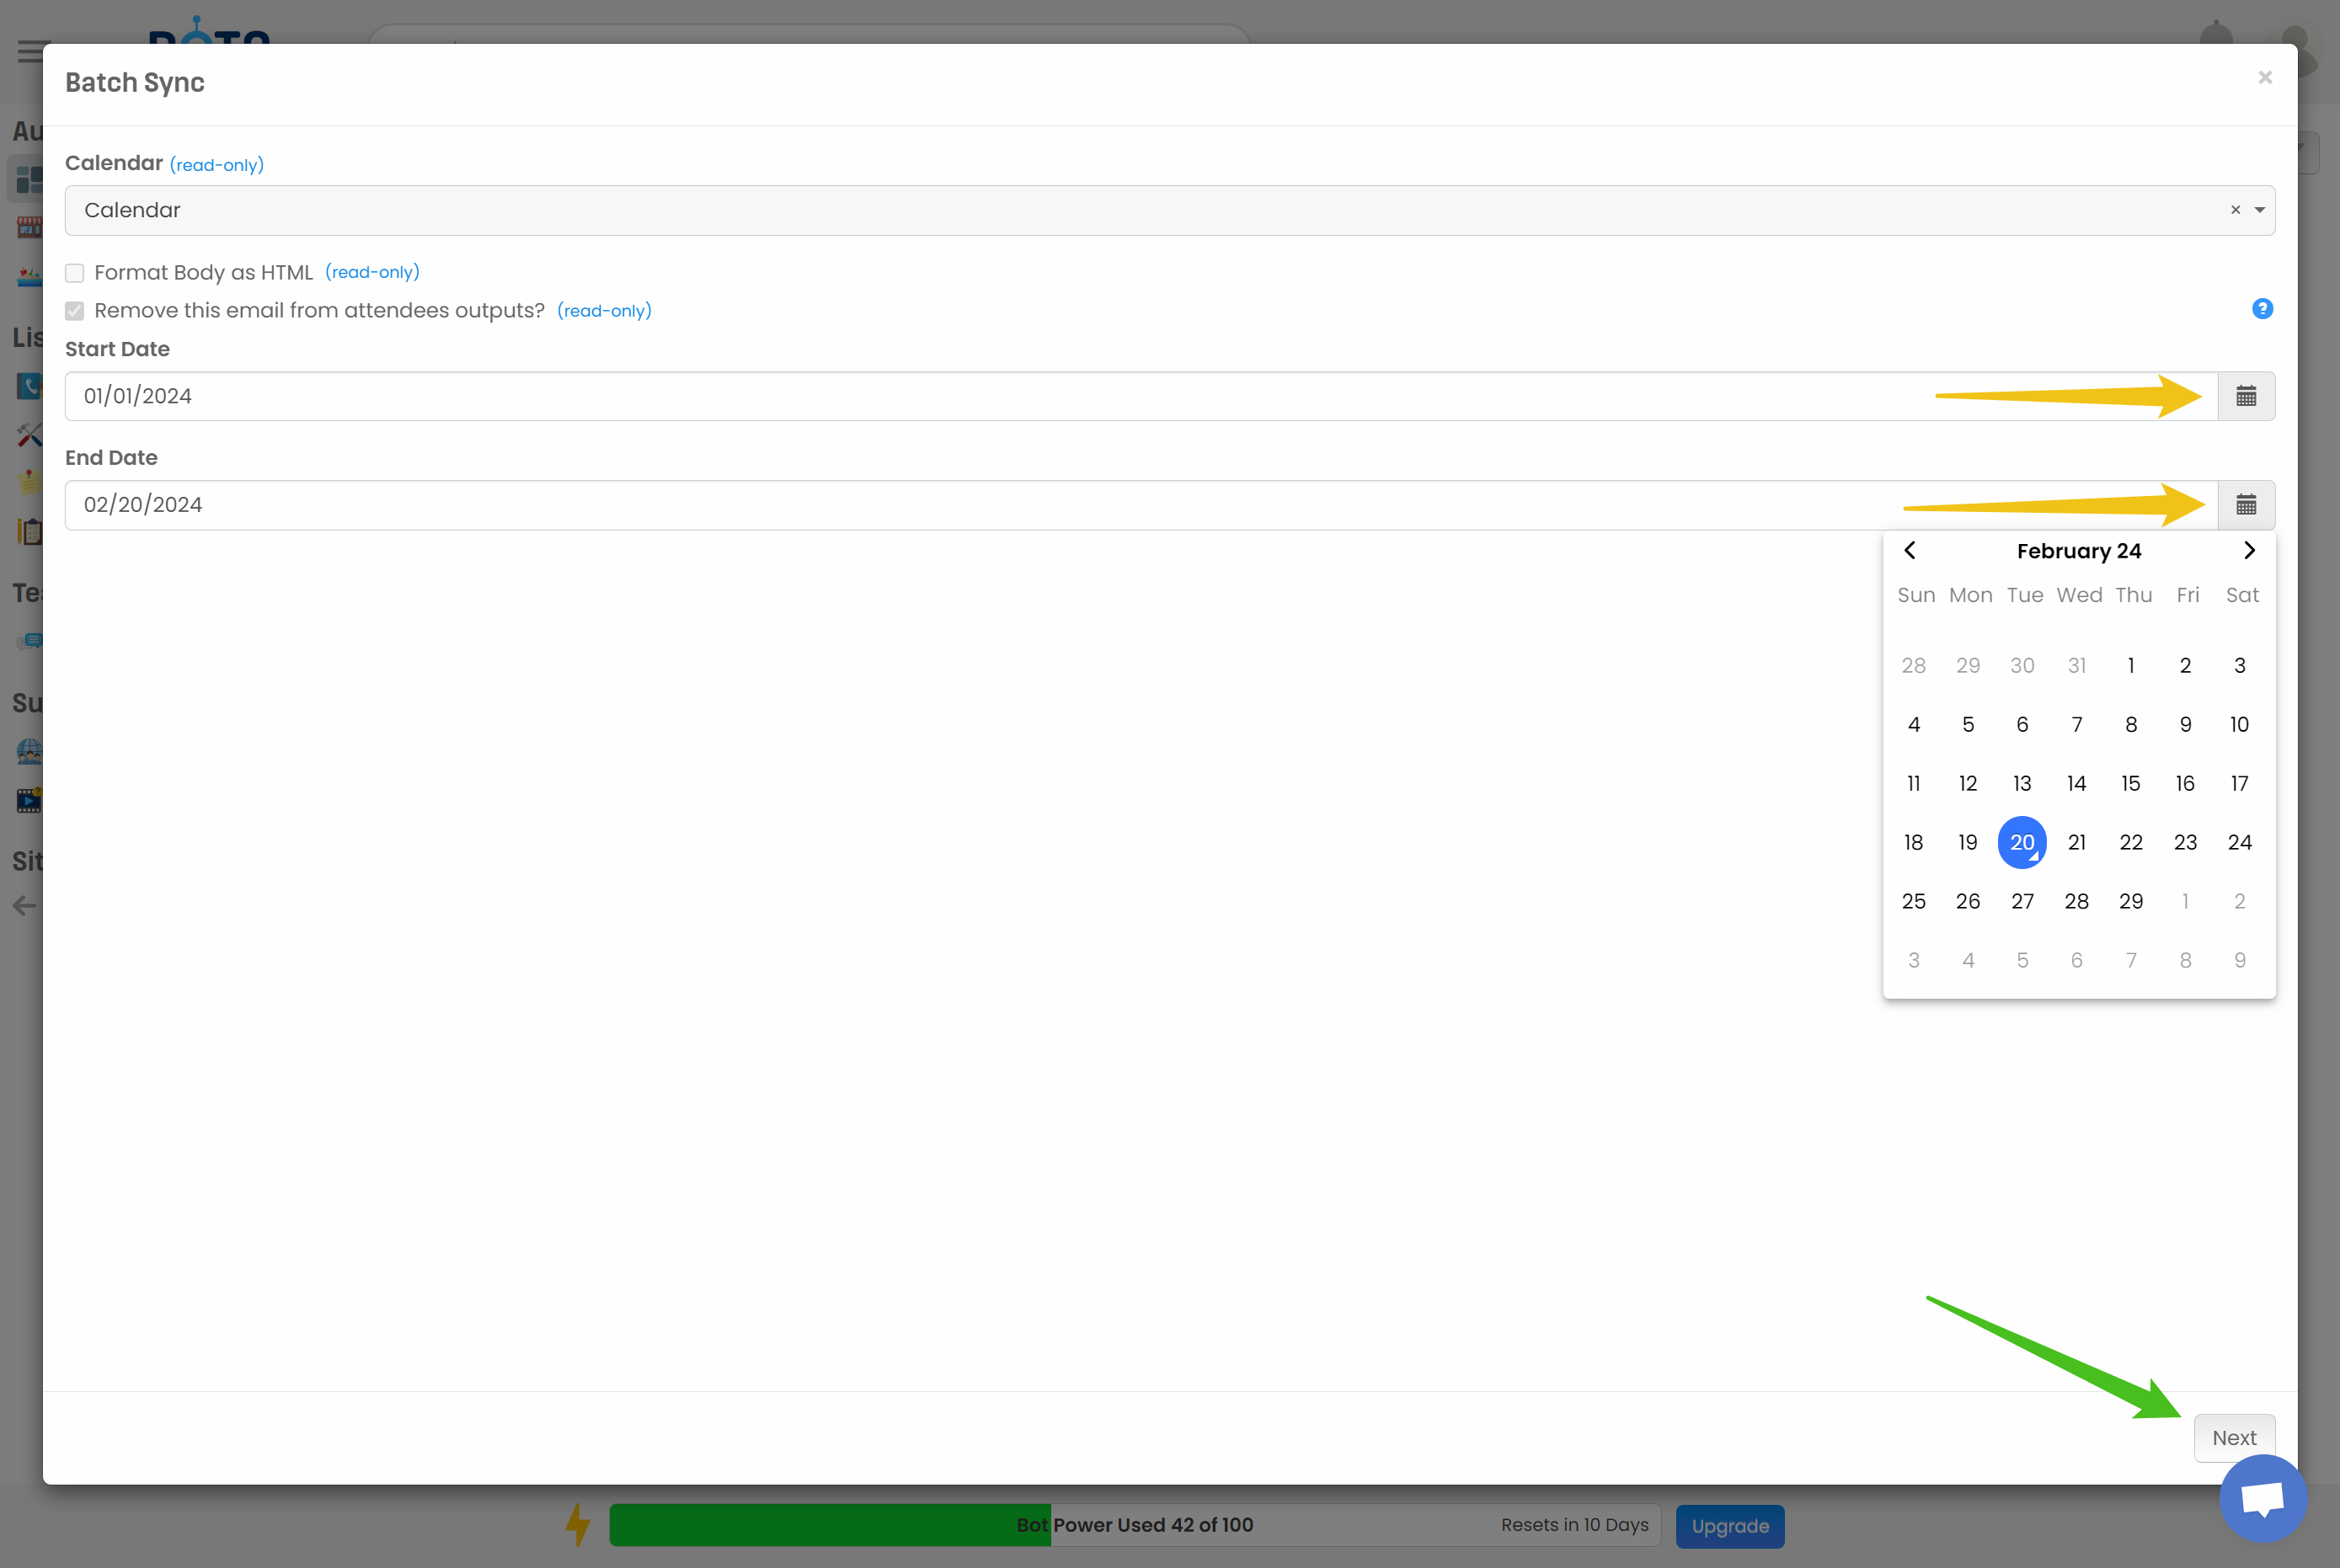Uncheck Remove this email from attendees outputs

(x=74, y=310)
